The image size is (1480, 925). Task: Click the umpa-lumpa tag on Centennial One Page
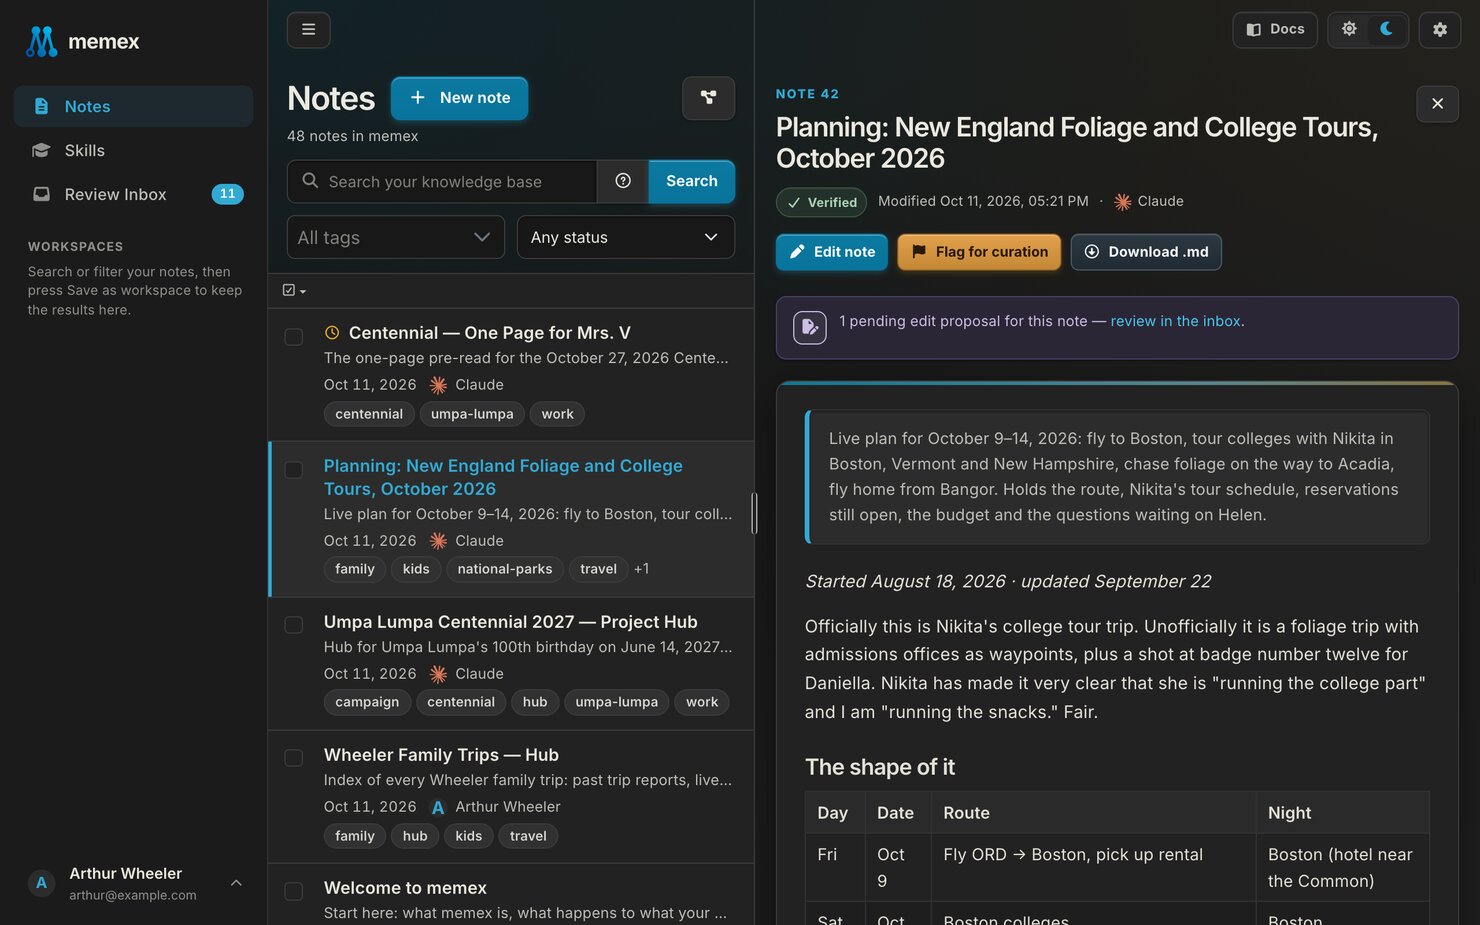tap(472, 414)
